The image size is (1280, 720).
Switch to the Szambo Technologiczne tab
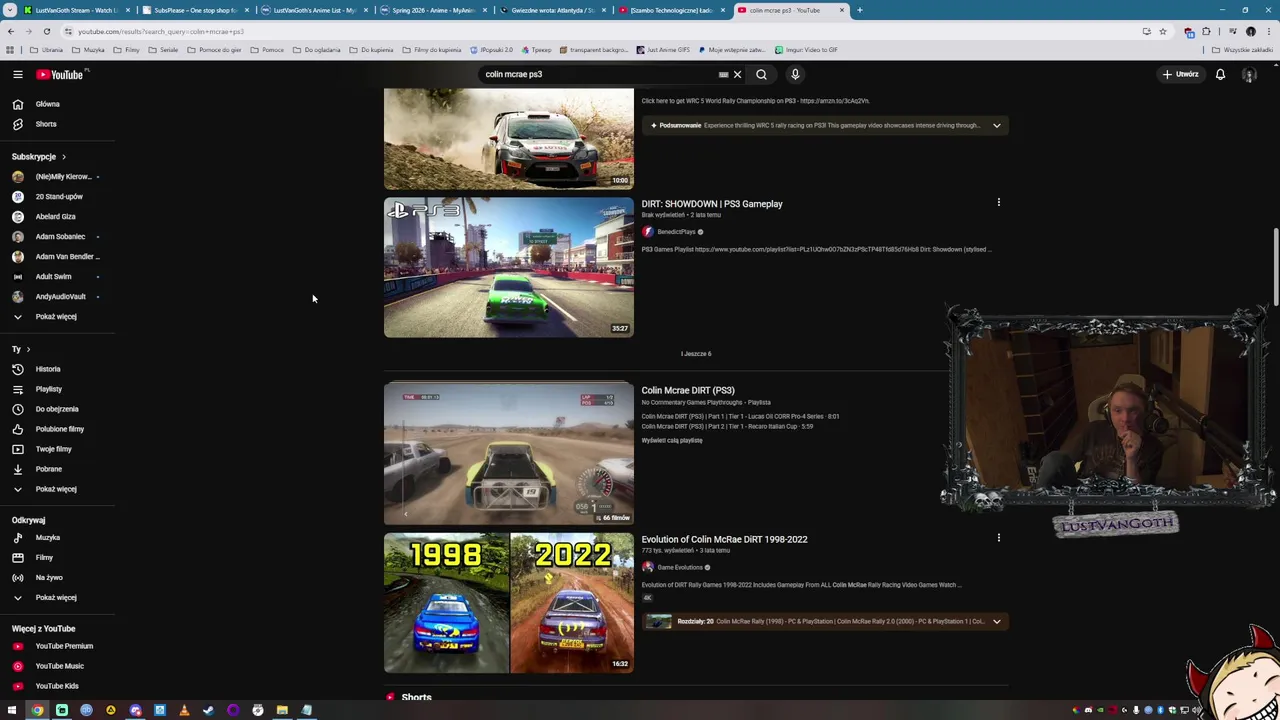(x=671, y=10)
